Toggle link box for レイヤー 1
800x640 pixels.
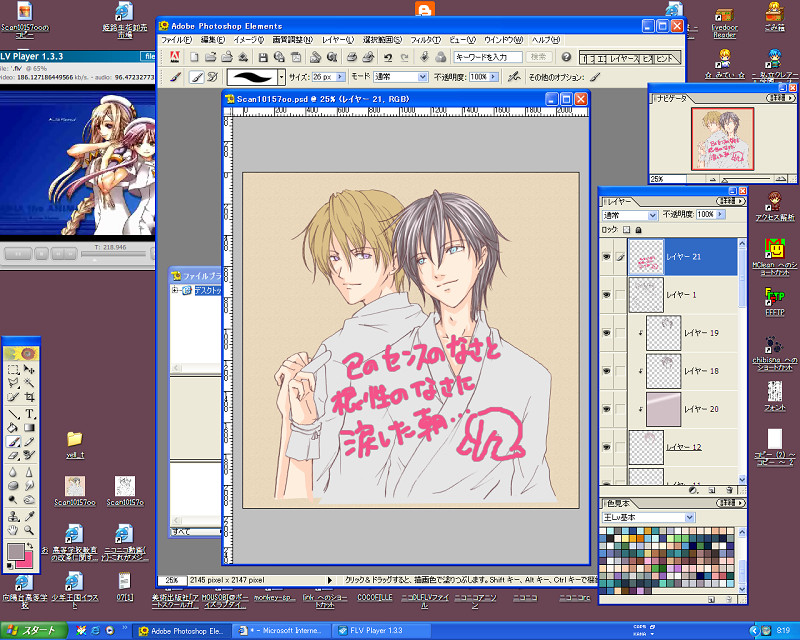coord(620,294)
